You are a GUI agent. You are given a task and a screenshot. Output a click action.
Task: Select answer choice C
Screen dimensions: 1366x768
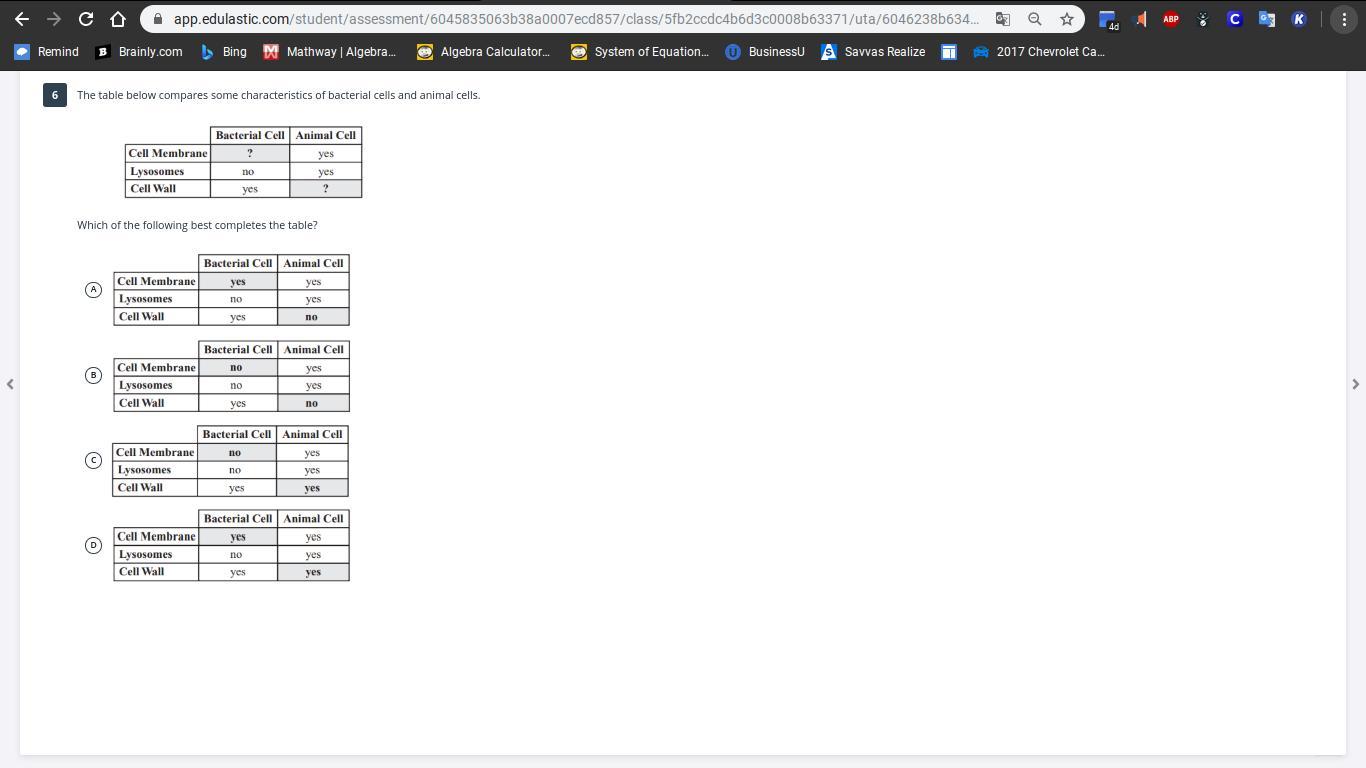click(93, 460)
